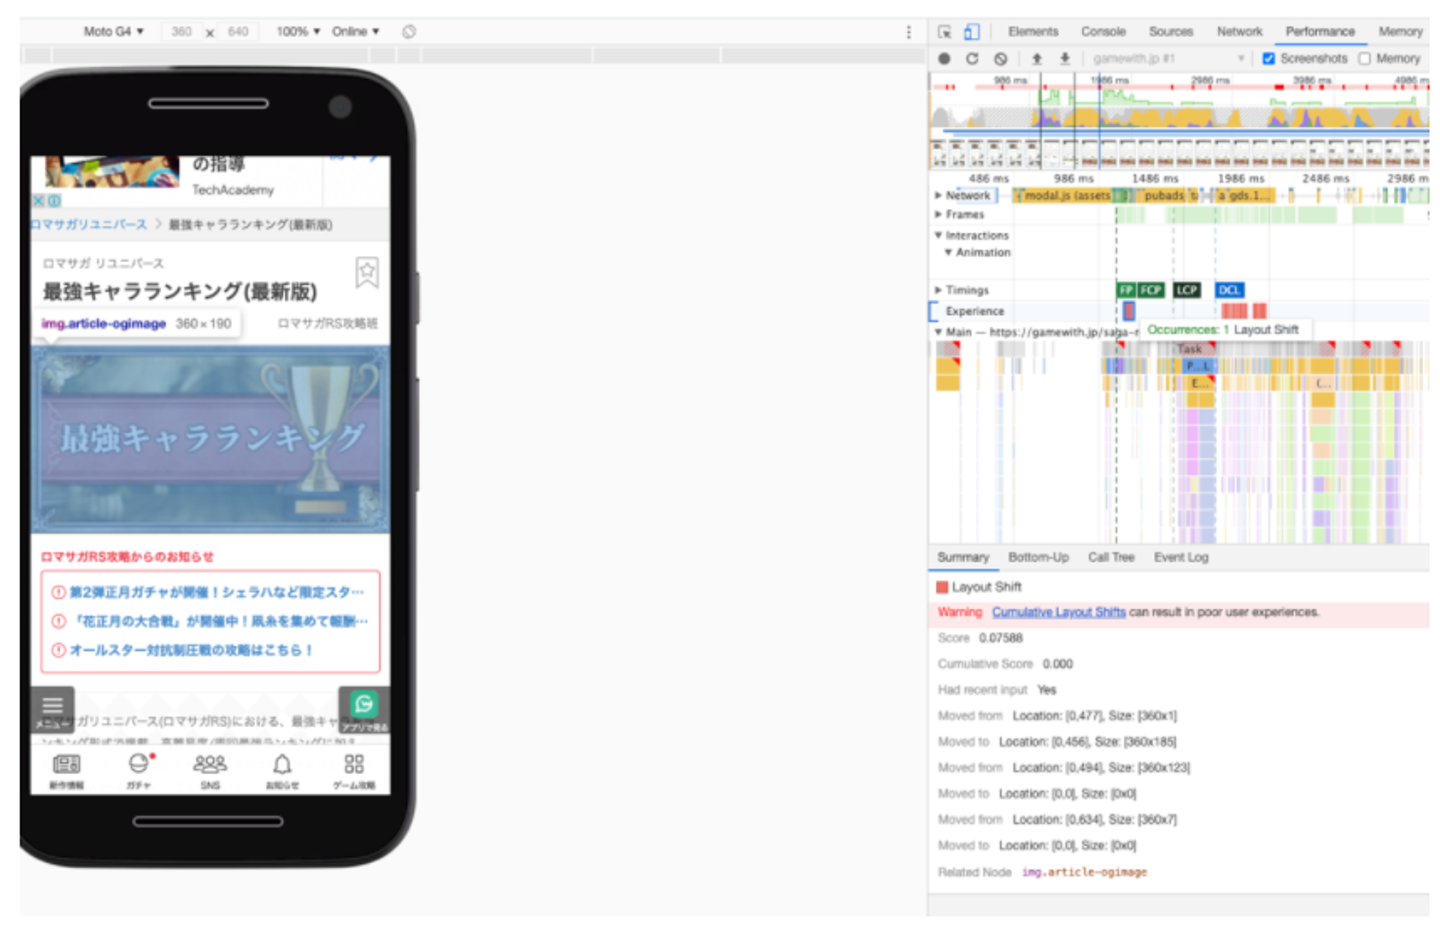
Task: Select the inspect element cursor icon
Action: [x=944, y=32]
